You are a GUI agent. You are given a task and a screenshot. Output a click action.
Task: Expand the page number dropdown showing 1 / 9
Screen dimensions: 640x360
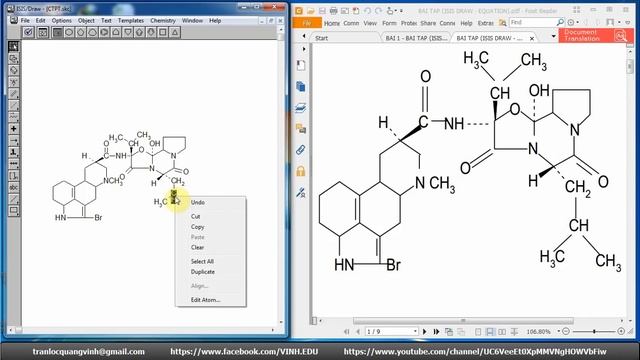click(x=415, y=331)
